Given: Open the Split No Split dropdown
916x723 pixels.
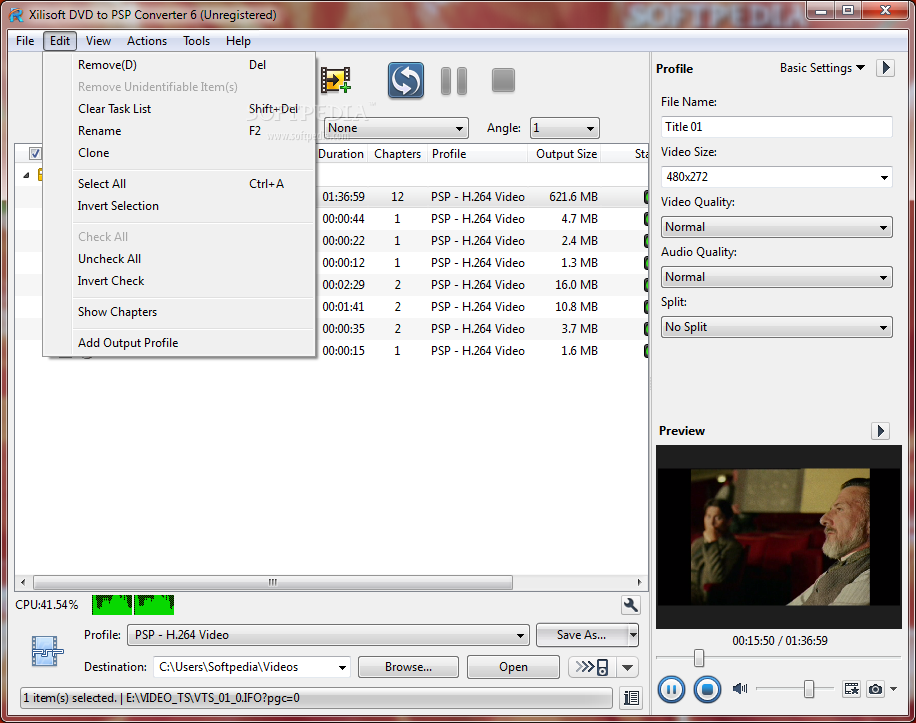Looking at the screenshot, I should [x=776, y=327].
